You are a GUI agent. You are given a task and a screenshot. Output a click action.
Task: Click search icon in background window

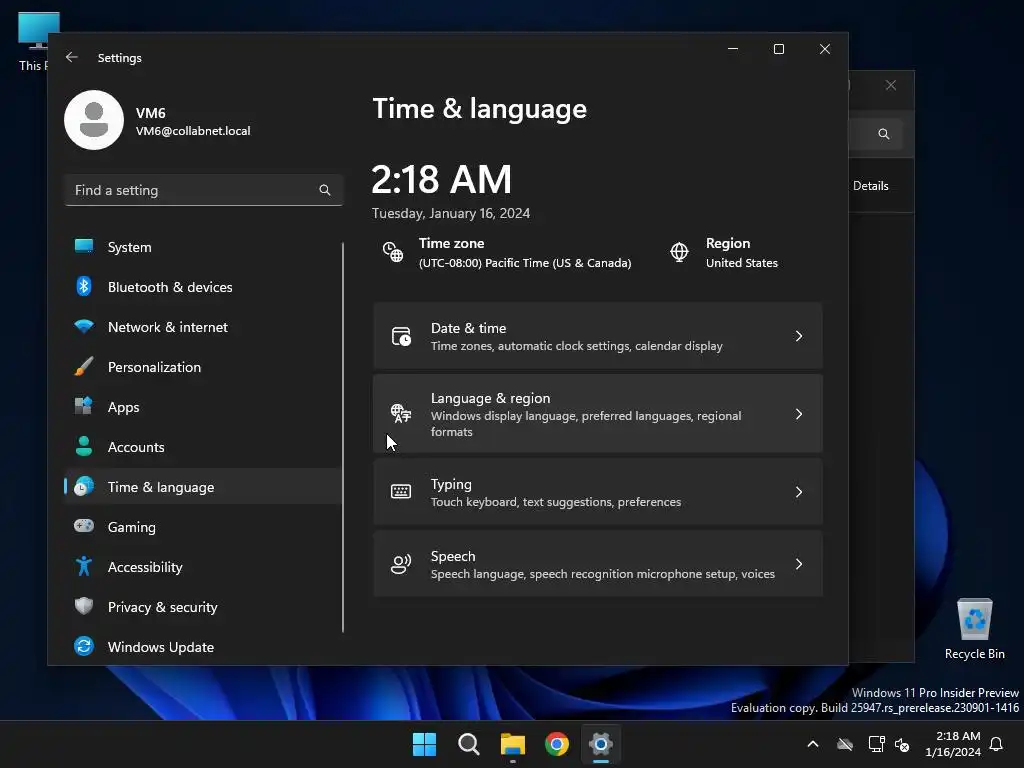tap(884, 134)
